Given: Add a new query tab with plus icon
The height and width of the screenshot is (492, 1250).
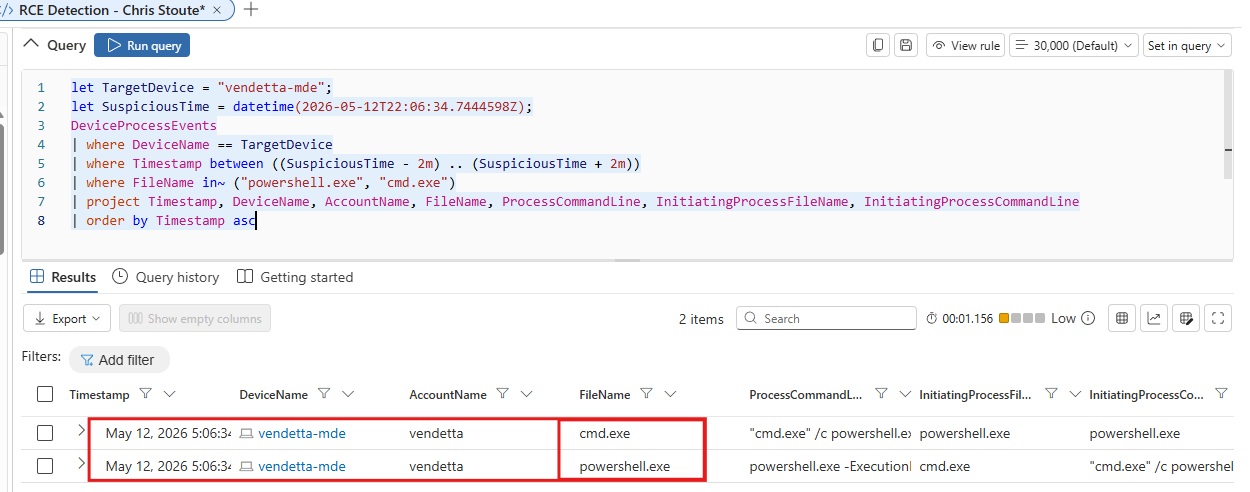Looking at the screenshot, I should point(250,9).
